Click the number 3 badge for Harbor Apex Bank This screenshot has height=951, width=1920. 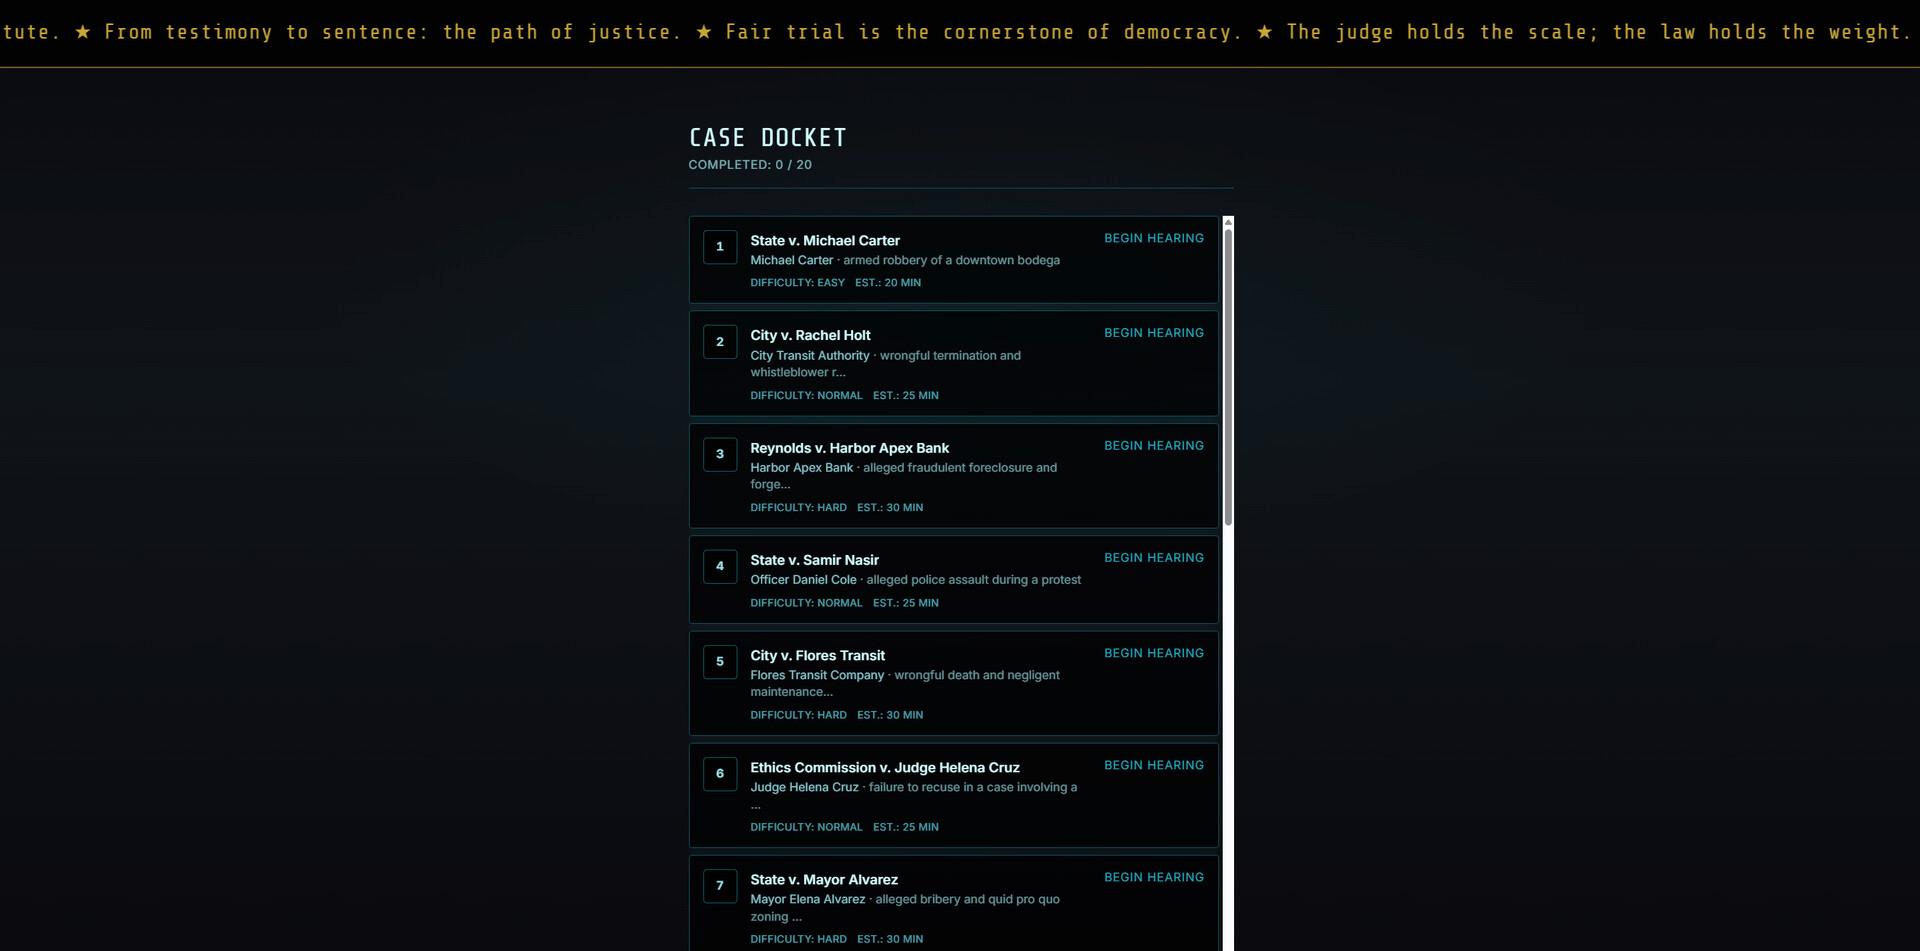[x=720, y=454]
